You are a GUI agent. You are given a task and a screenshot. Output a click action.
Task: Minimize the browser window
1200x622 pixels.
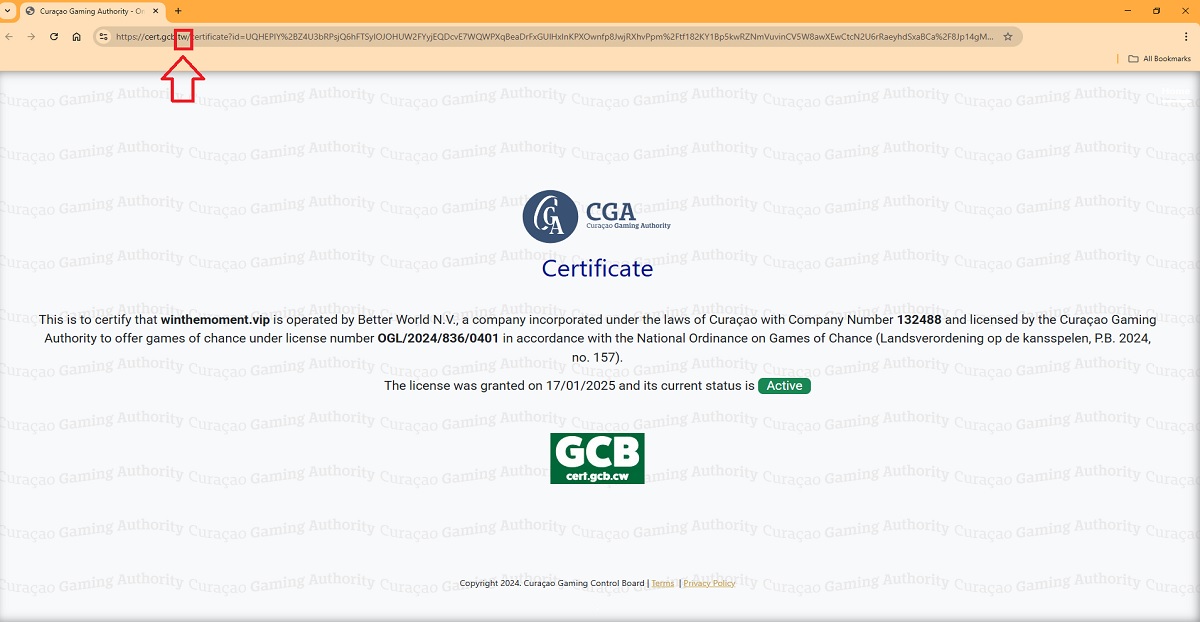(1128, 11)
